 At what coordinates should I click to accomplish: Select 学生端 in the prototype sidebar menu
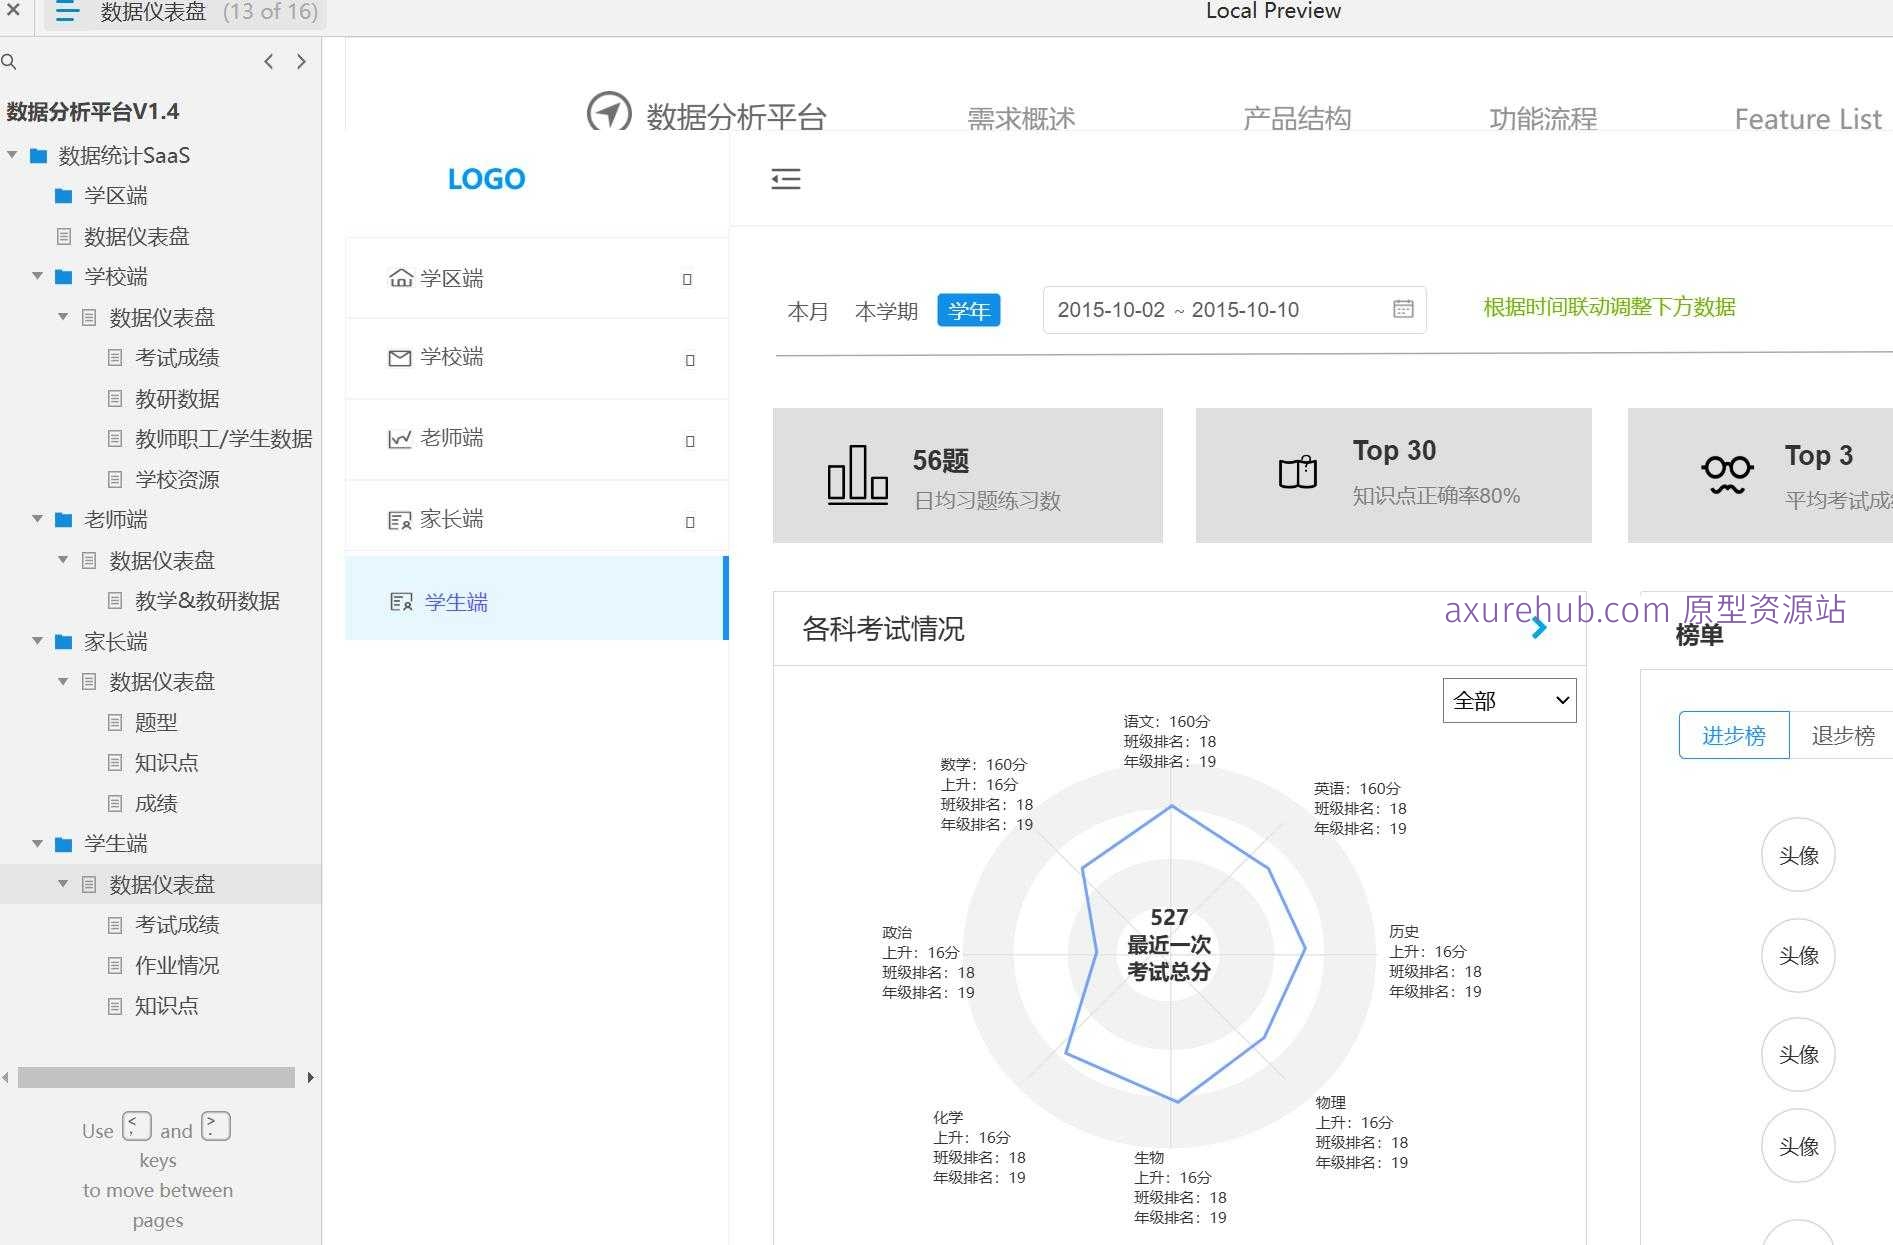[455, 601]
